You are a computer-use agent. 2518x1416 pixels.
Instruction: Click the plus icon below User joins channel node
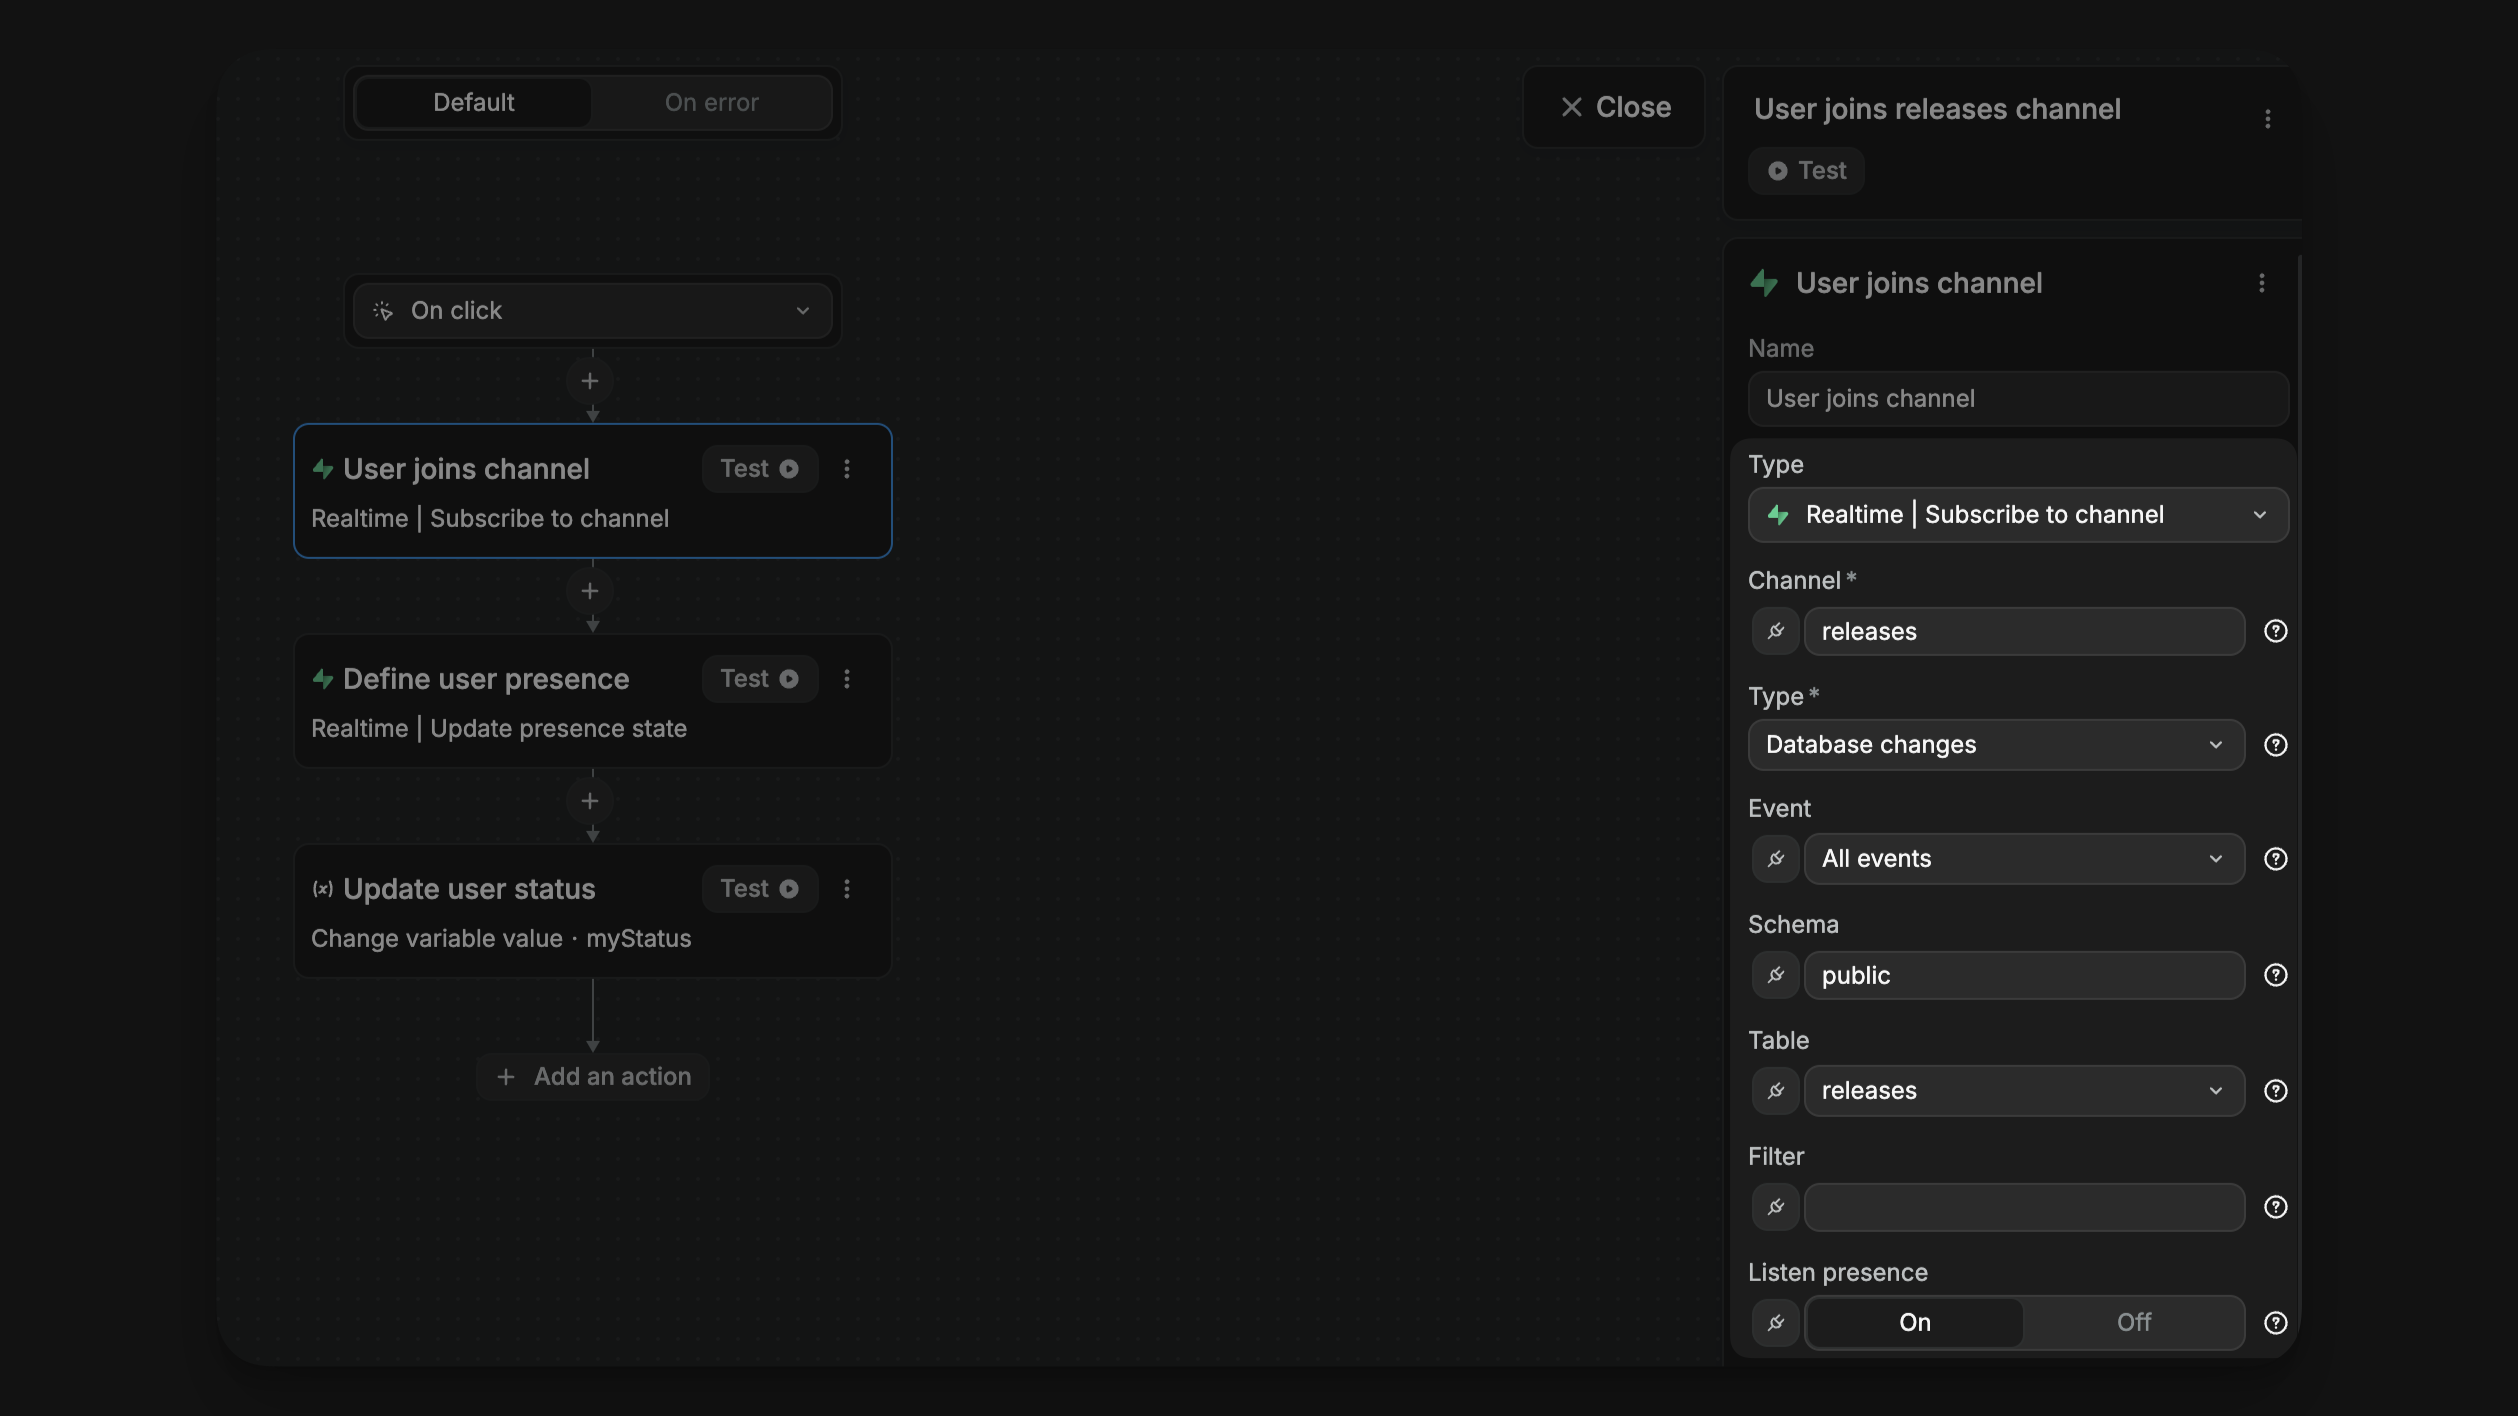pyautogui.click(x=591, y=591)
